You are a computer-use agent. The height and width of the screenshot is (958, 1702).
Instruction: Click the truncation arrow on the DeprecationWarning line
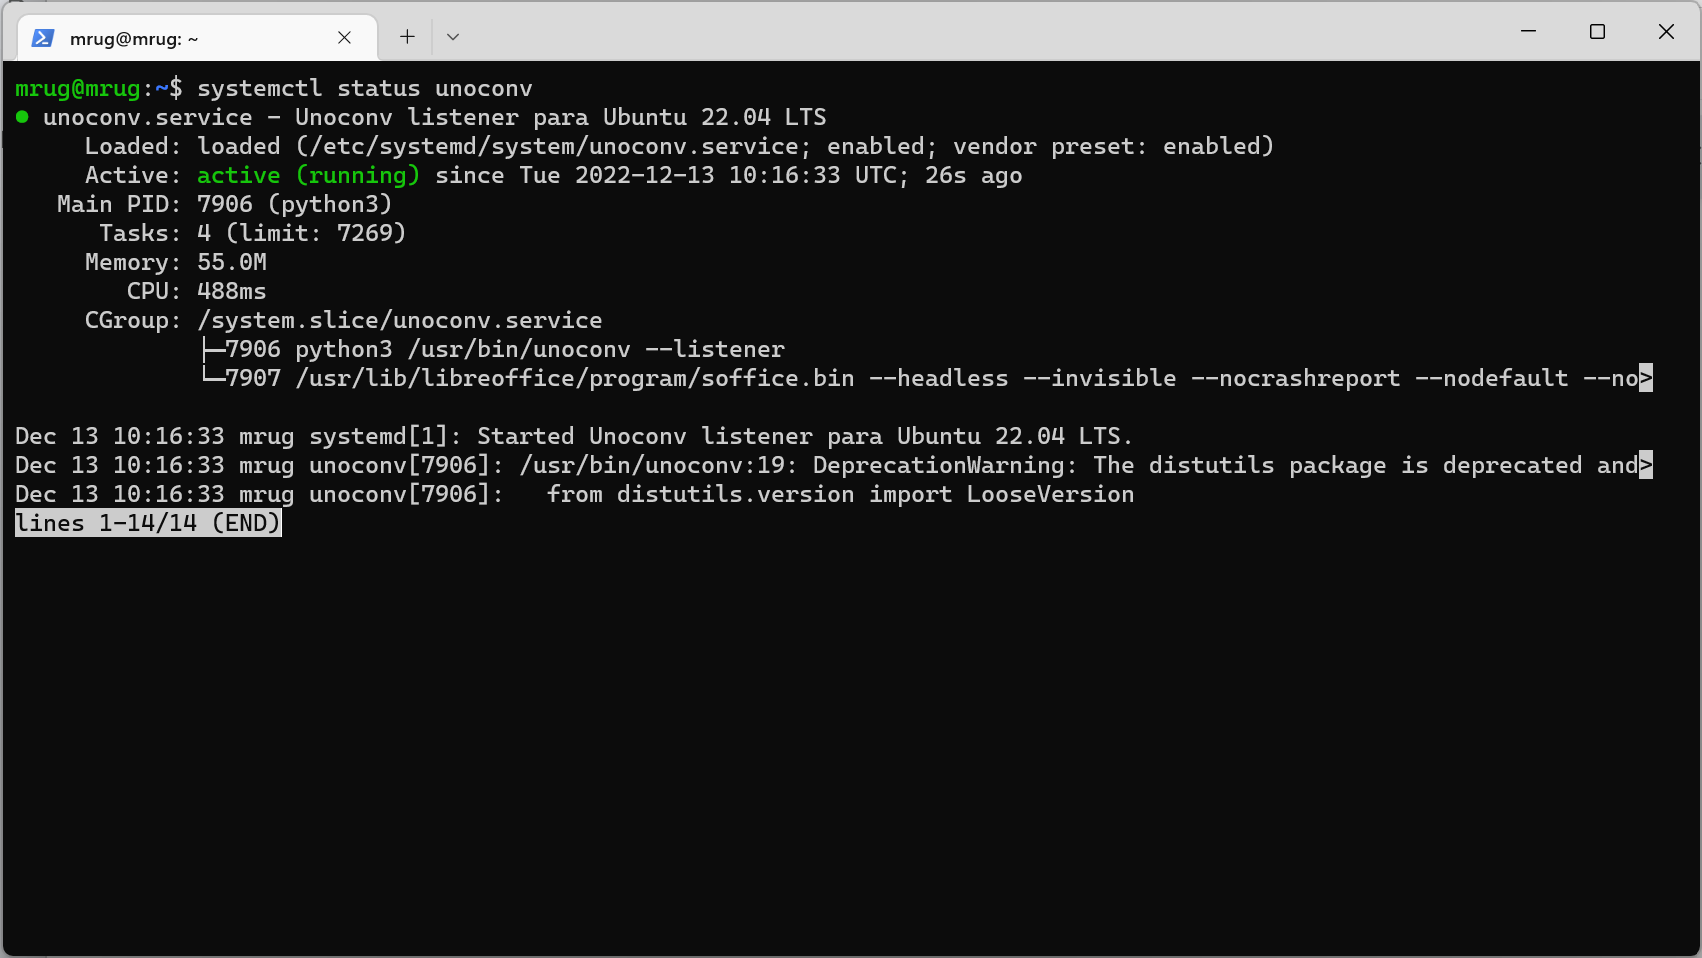tap(1645, 465)
